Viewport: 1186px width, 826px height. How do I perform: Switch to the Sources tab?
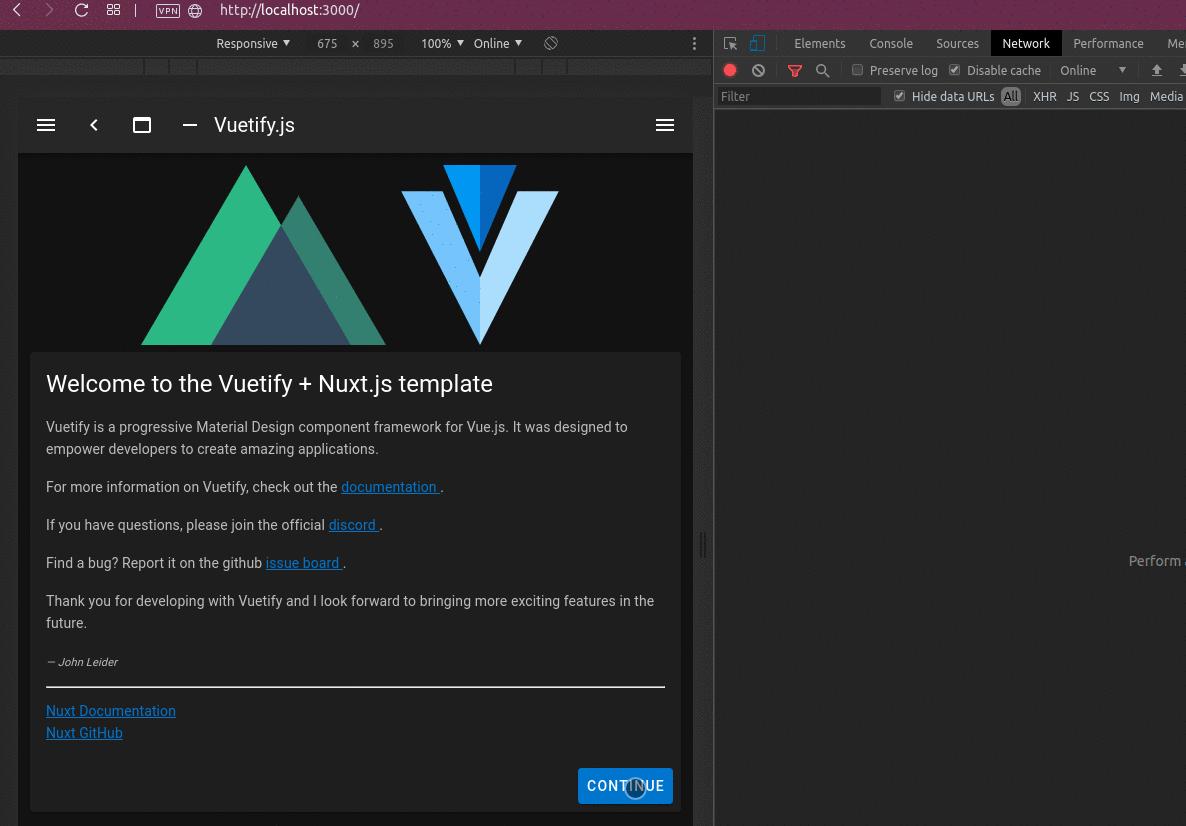(957, 43)
